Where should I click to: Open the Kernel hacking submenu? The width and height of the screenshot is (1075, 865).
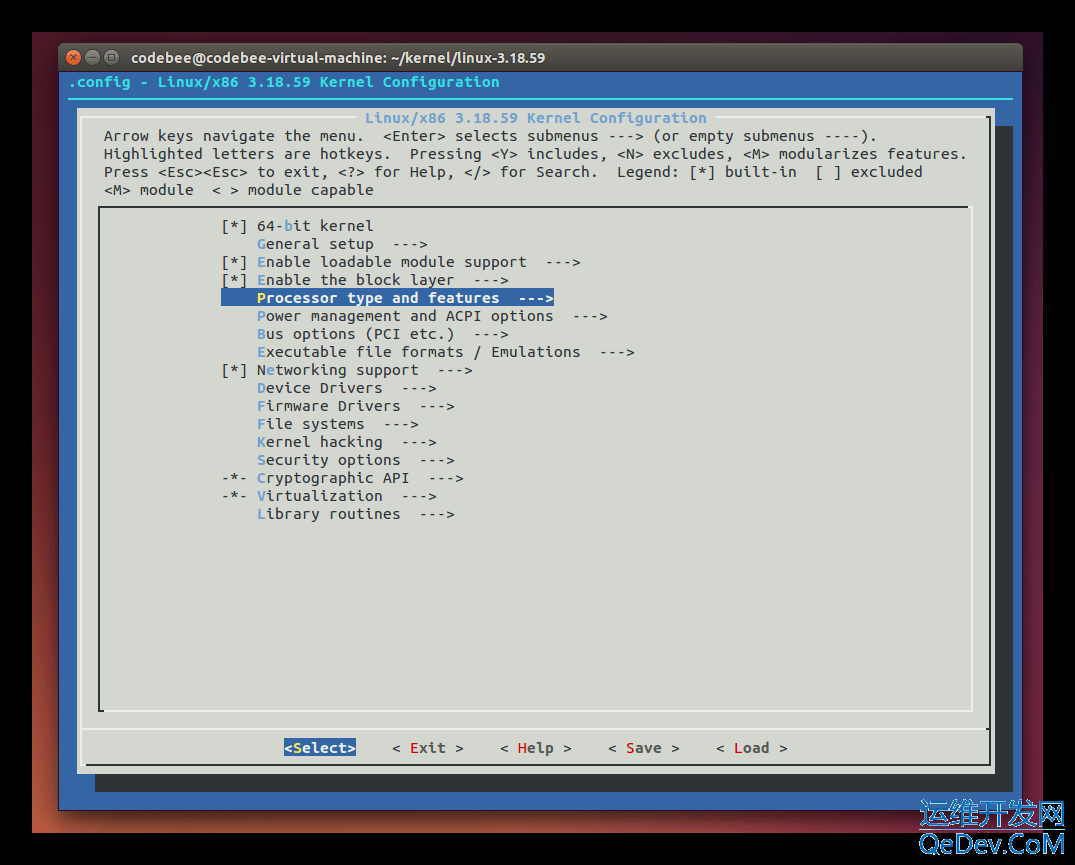pyautogui.click(x=346, y=442)
